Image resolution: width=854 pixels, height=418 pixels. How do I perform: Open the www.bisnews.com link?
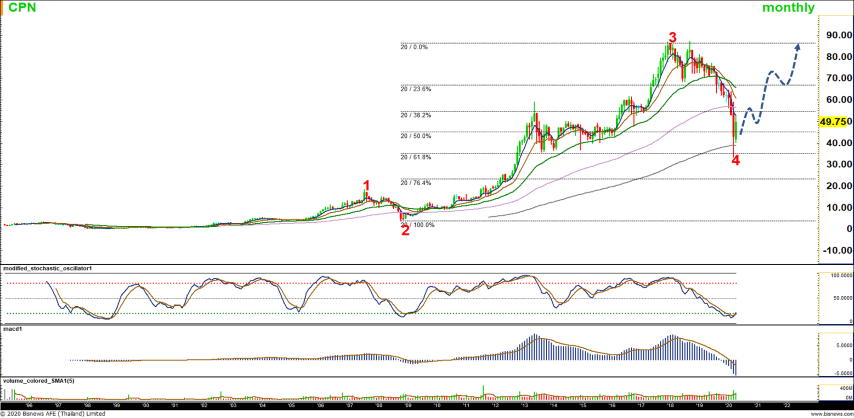(x=829, y=412)
